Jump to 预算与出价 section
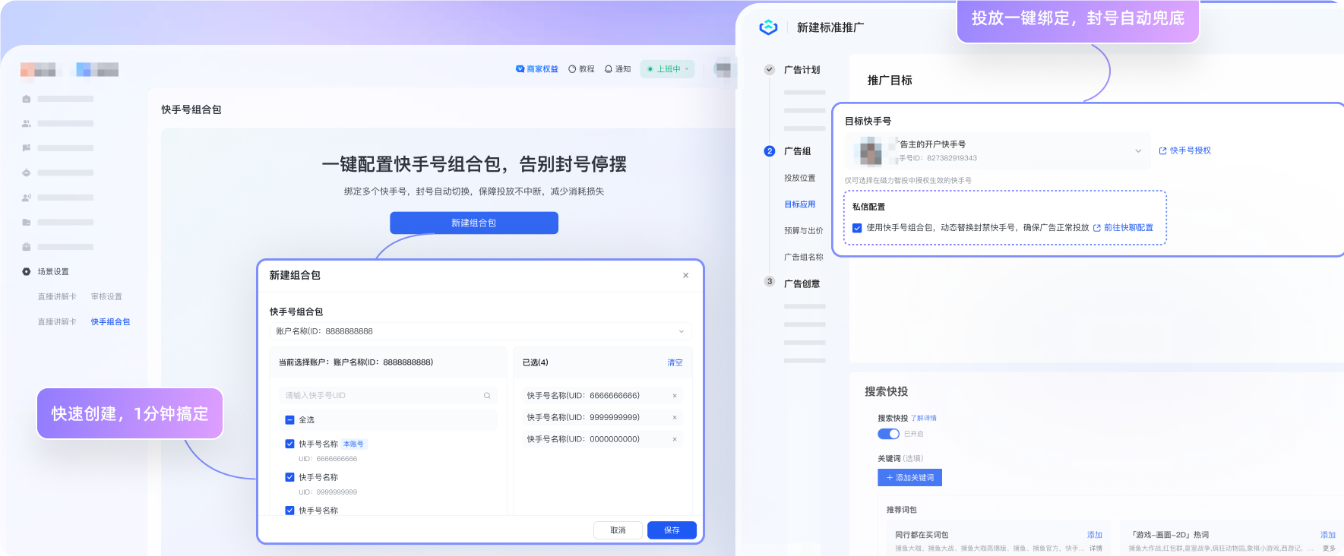This screenshot has width=1344, height=556. coord(802,230)
